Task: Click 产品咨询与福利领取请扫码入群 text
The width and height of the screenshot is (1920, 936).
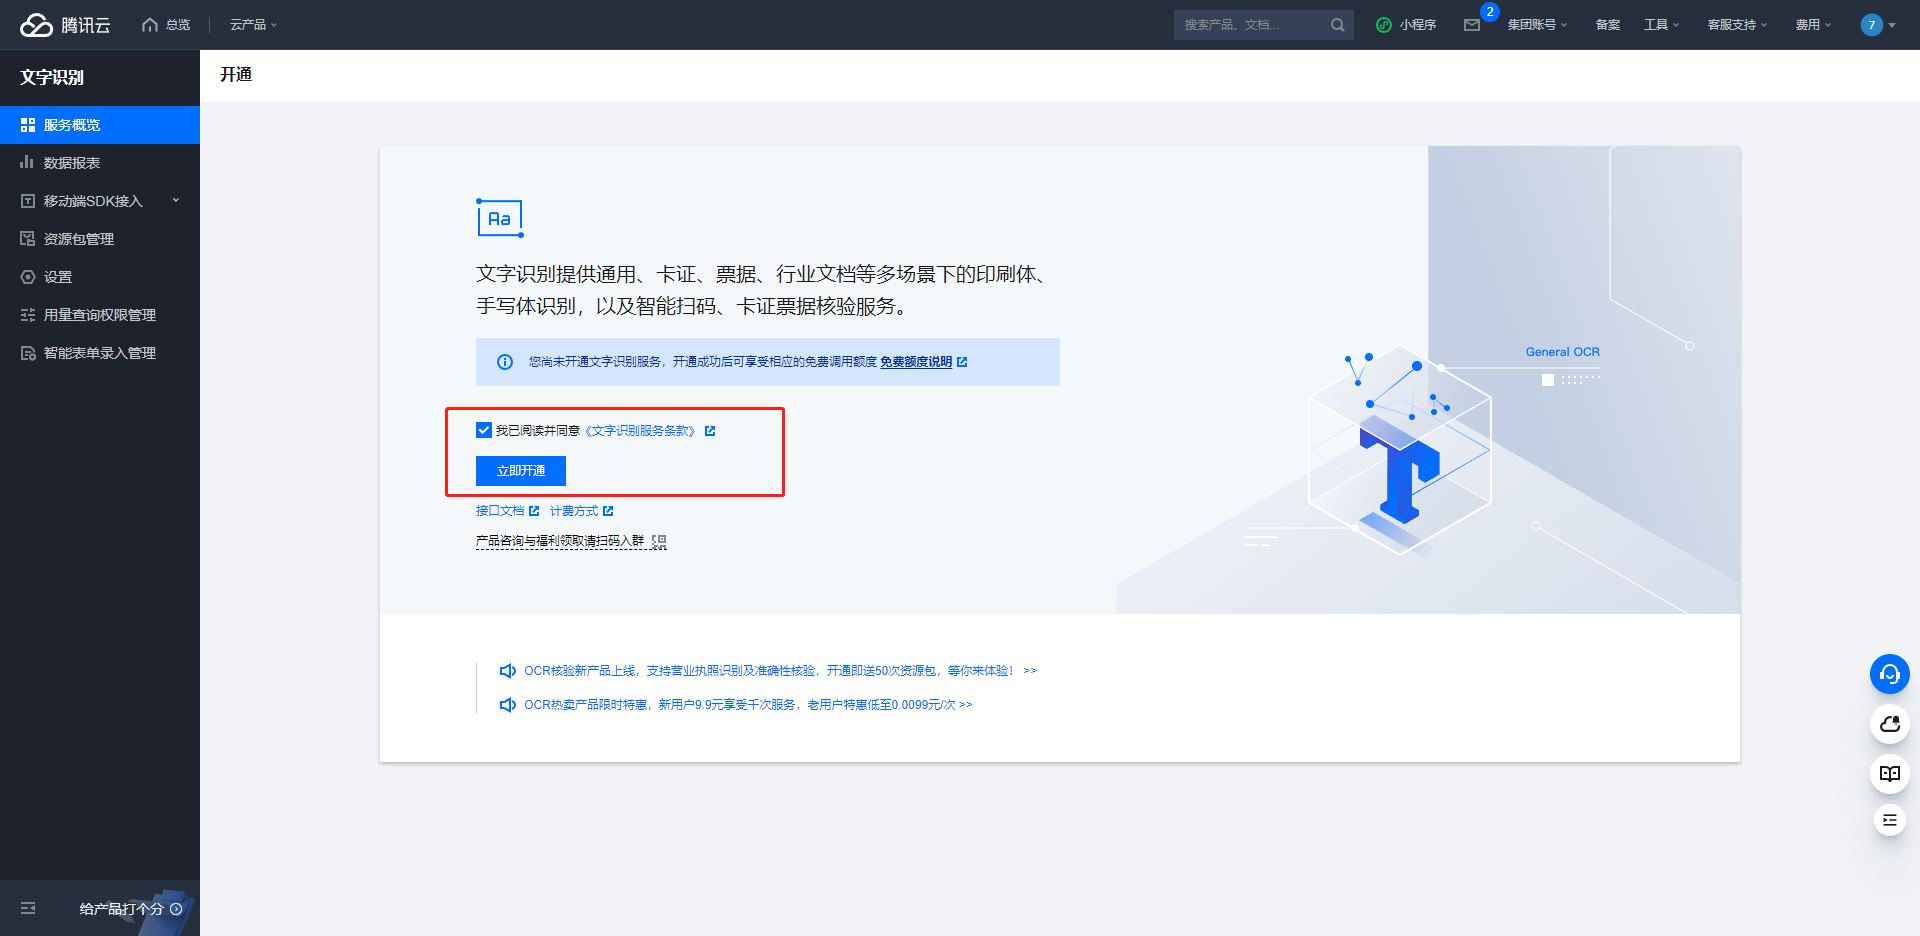Action: [x=560, y=541]
